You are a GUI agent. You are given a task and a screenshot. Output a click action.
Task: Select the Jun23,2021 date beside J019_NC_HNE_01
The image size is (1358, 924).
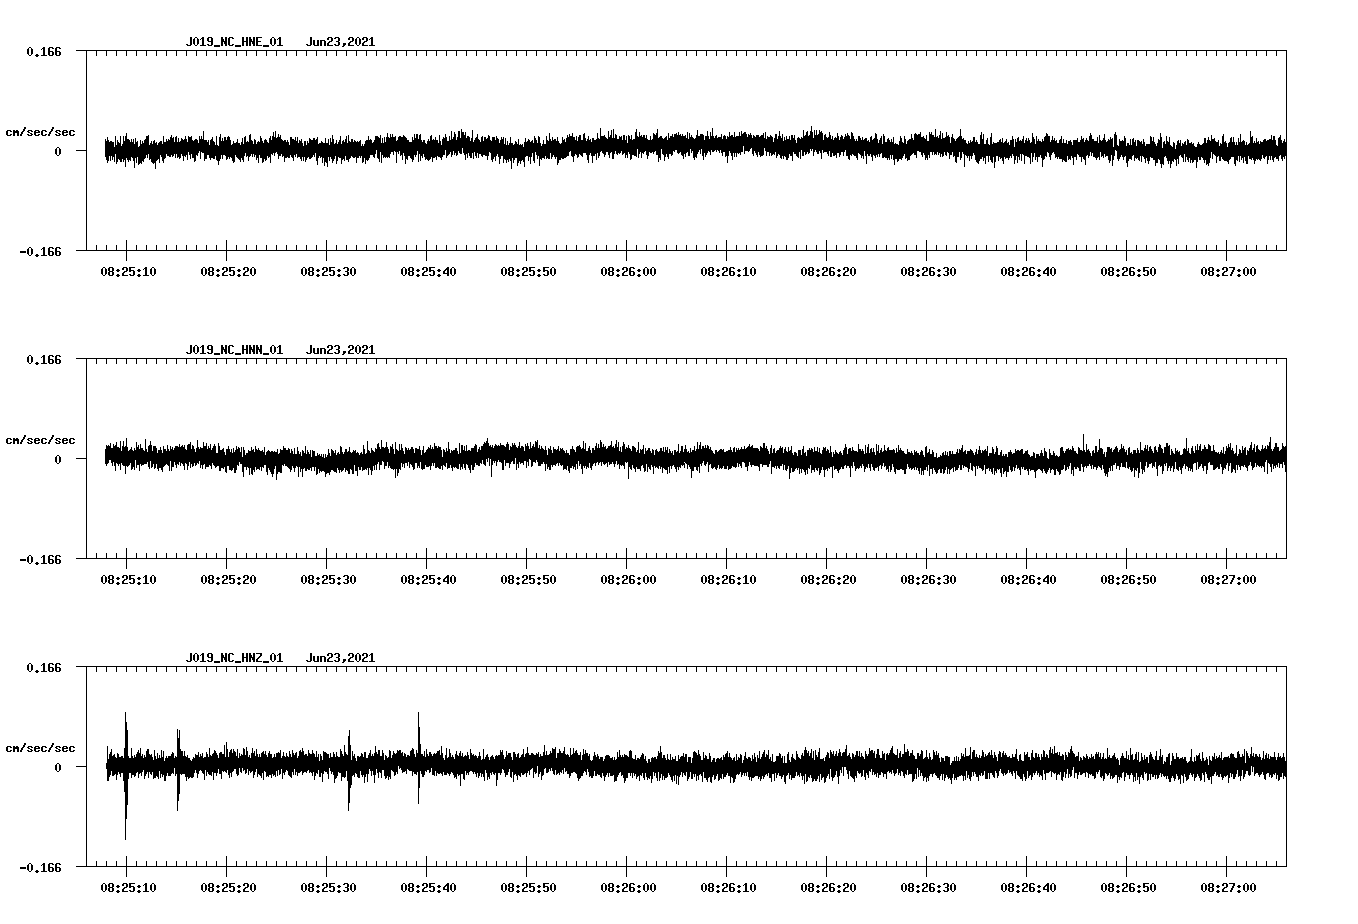tap(340, 42)
